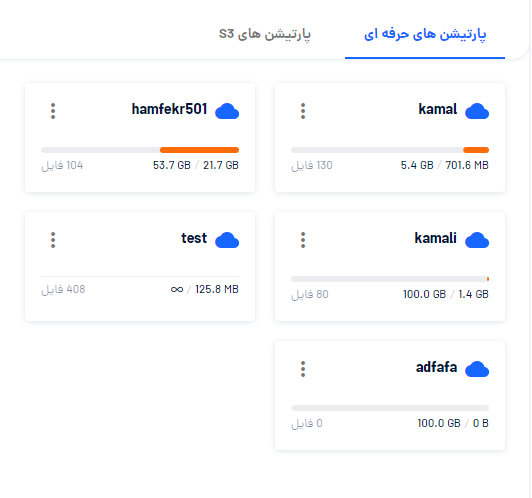Click the cloud icon beside test
This screenshot has width=532, height=498.
click(227, 240)
